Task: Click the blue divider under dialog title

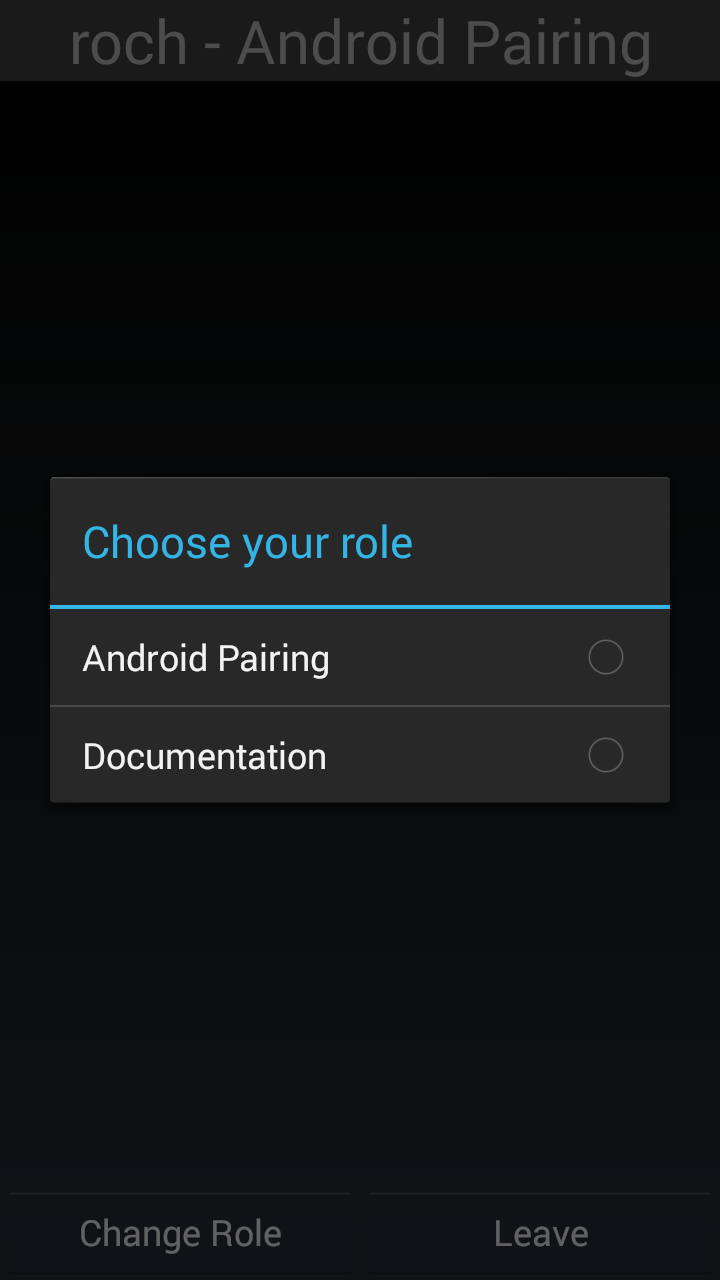Action: (360, 607)
